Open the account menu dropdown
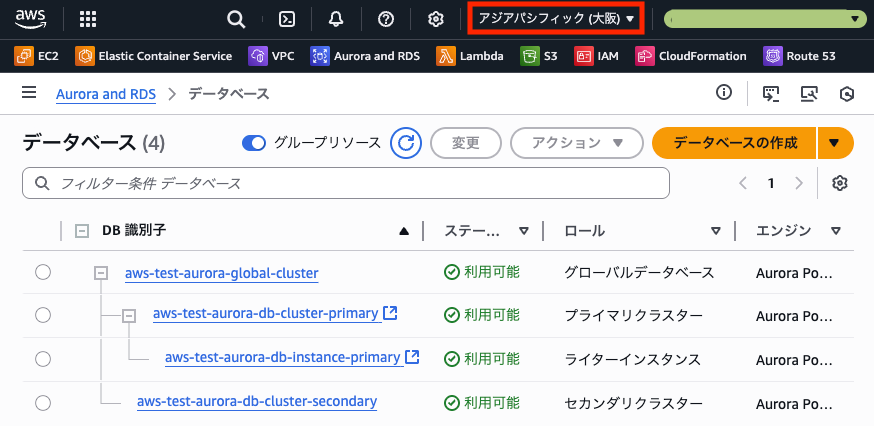The image size is (874, 426). 764,19
